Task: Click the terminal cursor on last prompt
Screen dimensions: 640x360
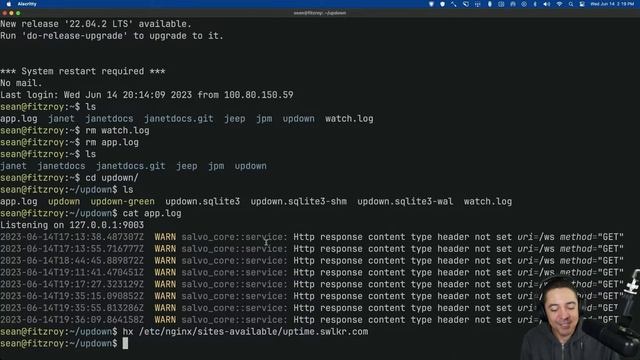Action: coord(125,343)
